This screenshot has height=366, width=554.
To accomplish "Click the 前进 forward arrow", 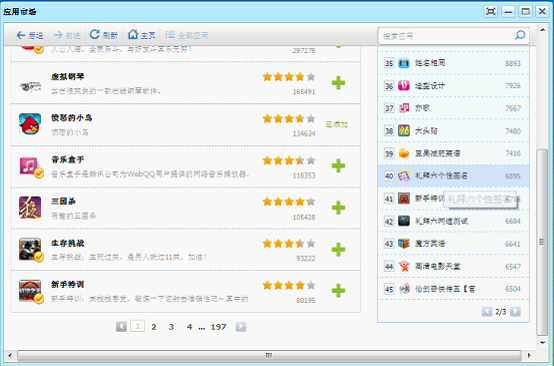I will (67, 35).
